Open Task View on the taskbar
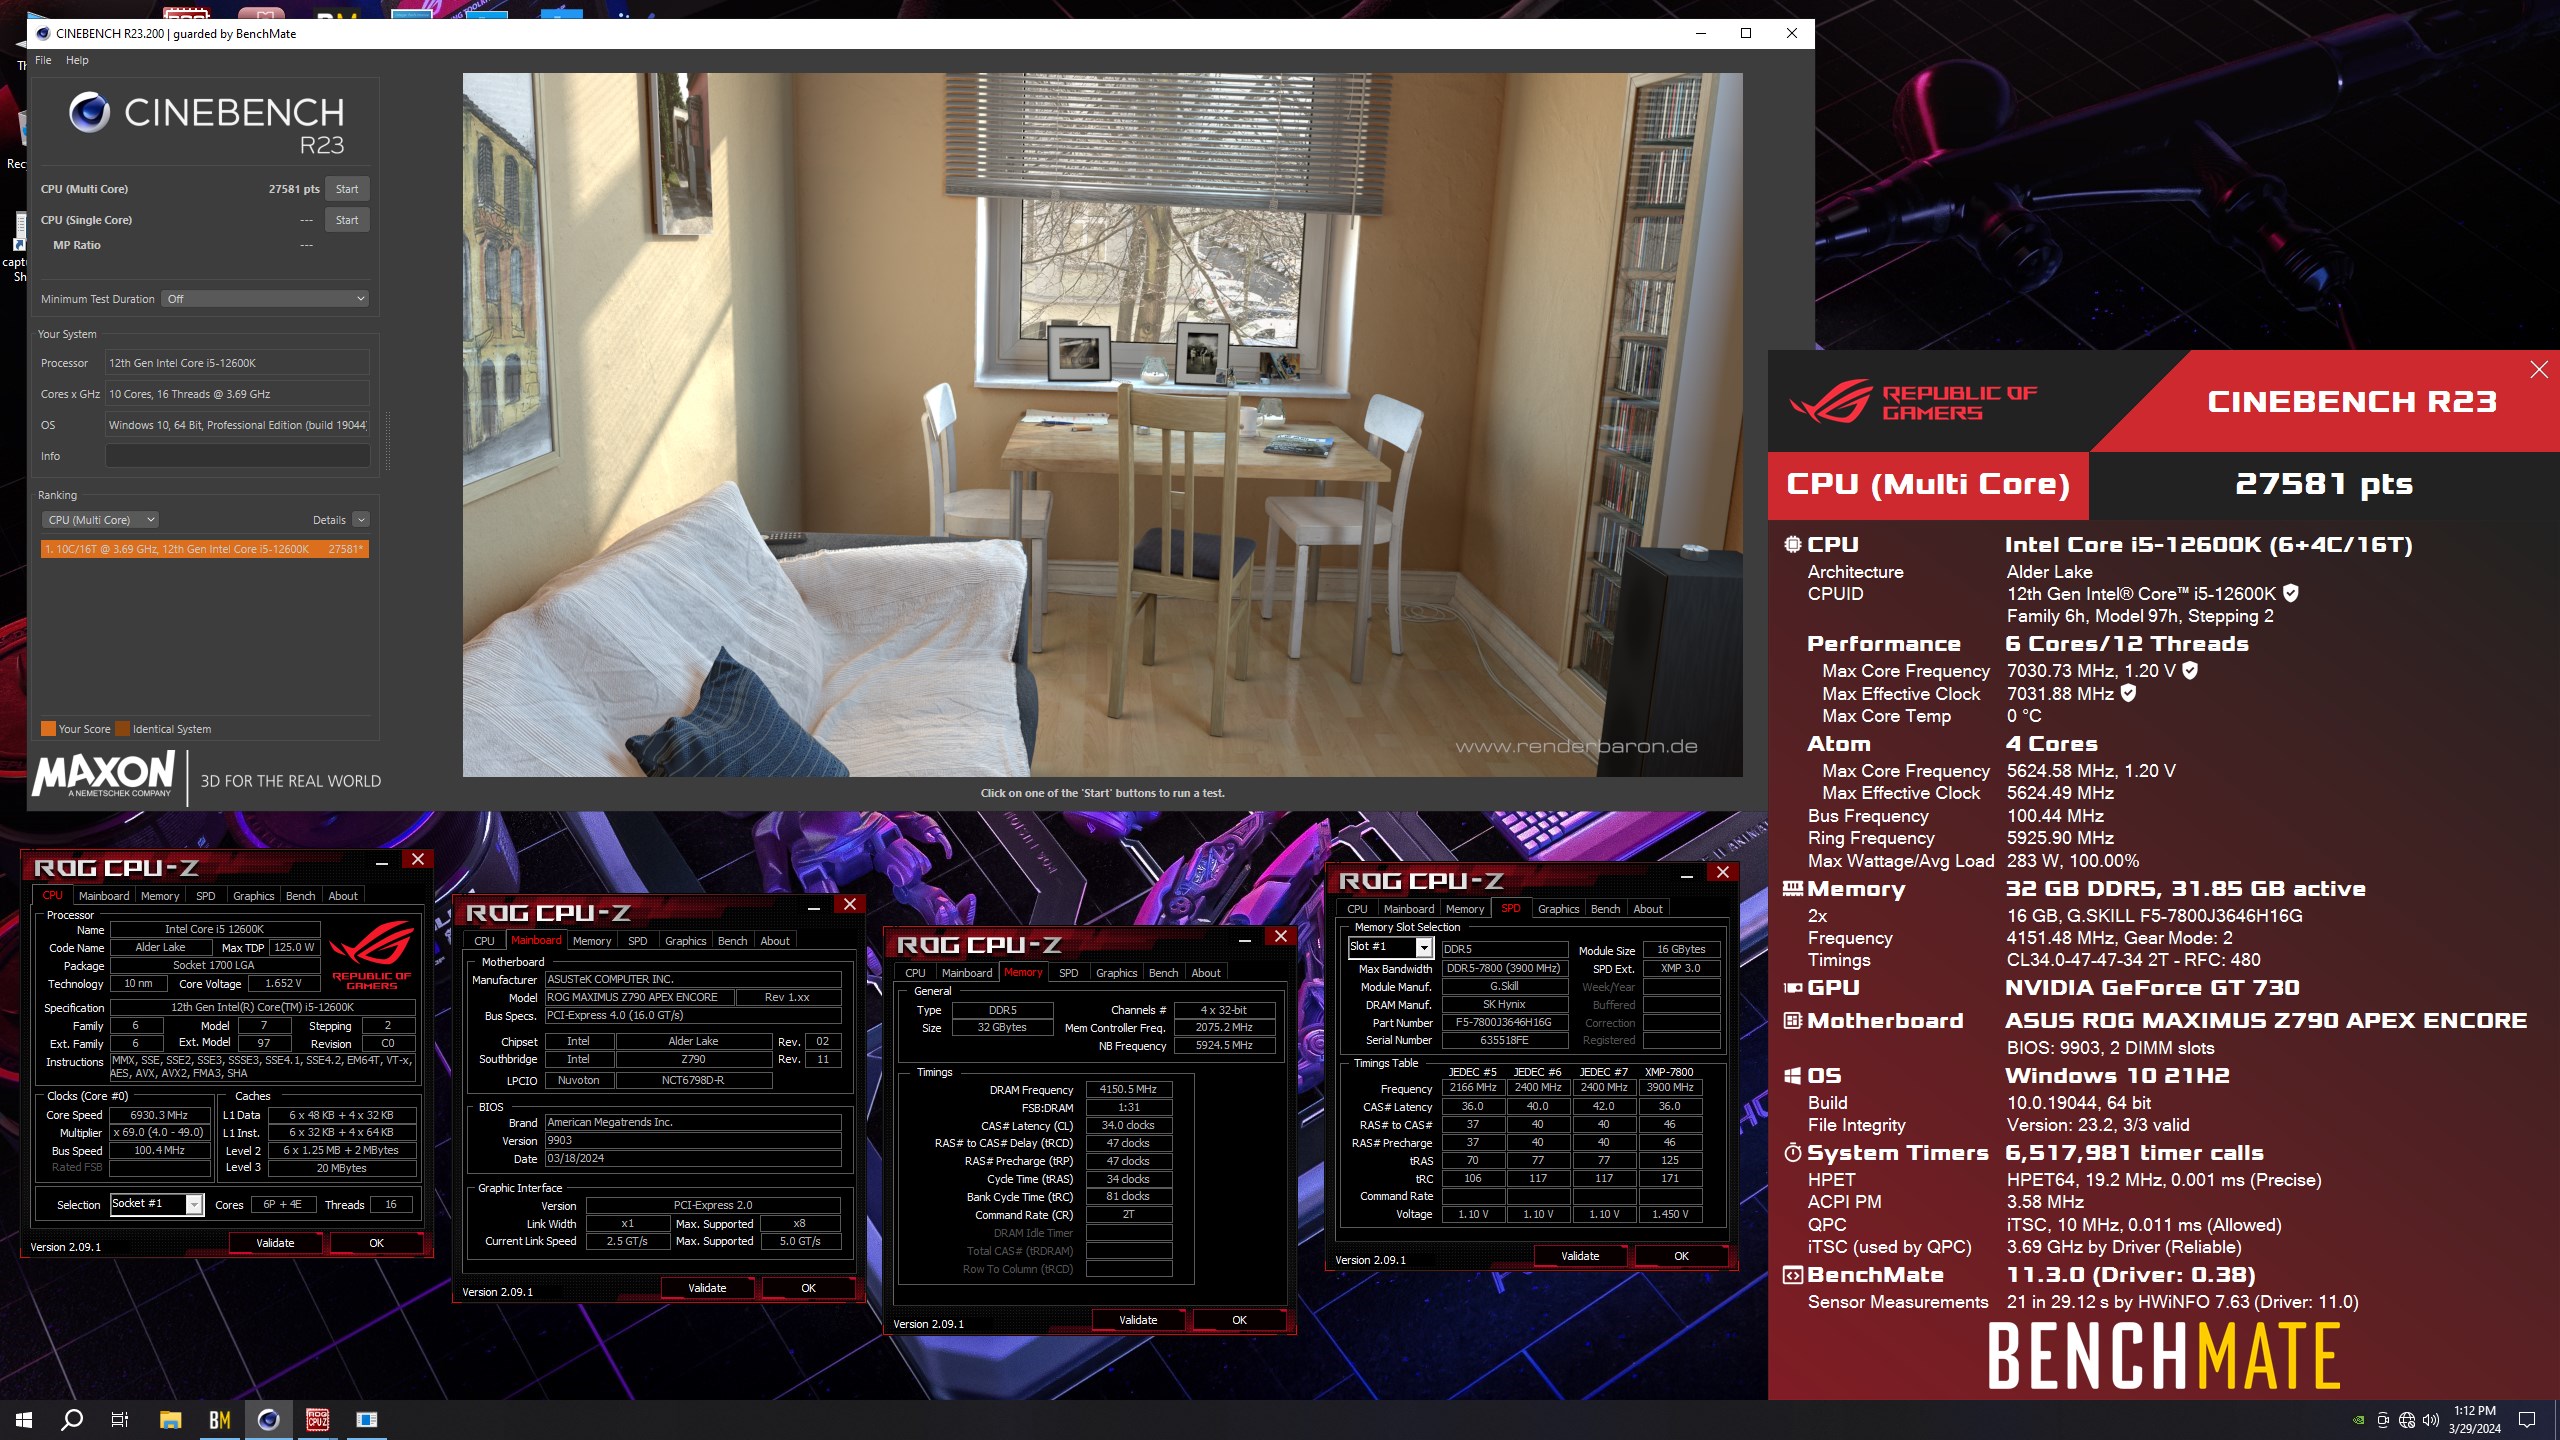Screen dimensions: 2560x1440 (x=120, y=1419)
